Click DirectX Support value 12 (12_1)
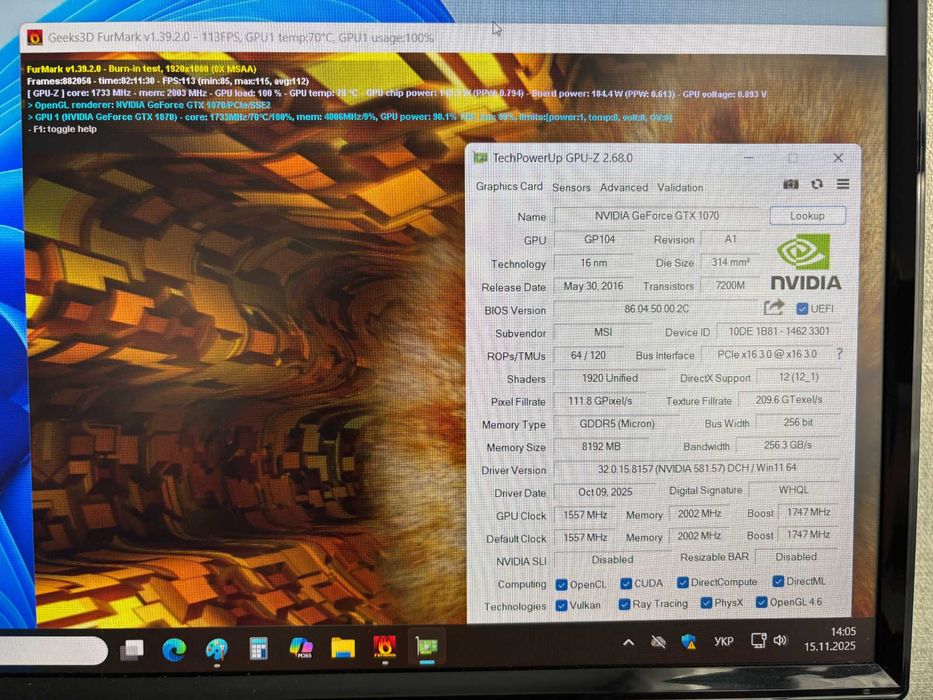 (x=799, y=377)
